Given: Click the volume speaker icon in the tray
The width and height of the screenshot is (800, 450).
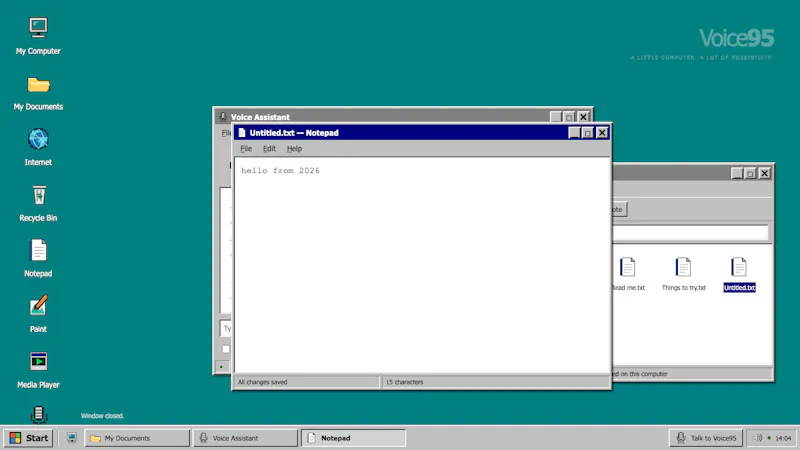Looking at the screenshot, I should (757, 438).
